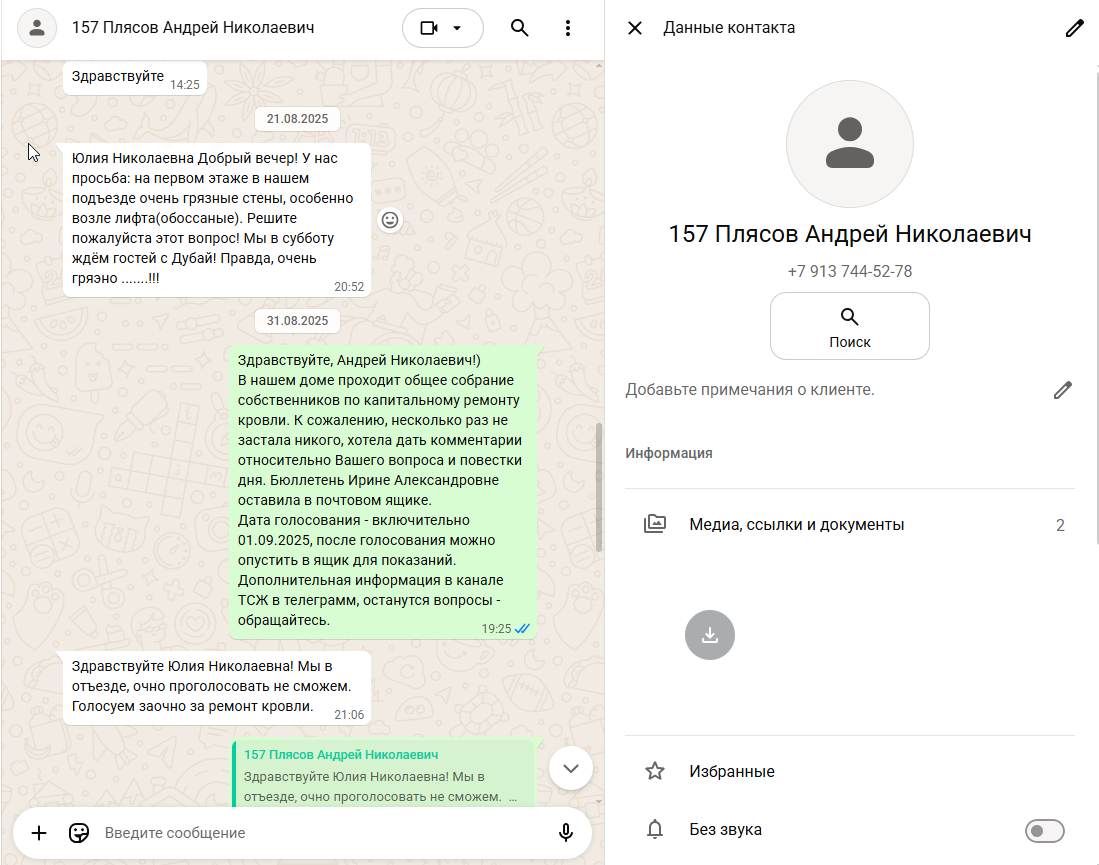Screen dimensions: 1099x865
Task: Click the large profile picture placeholder
Action: (x=849, y=144)
